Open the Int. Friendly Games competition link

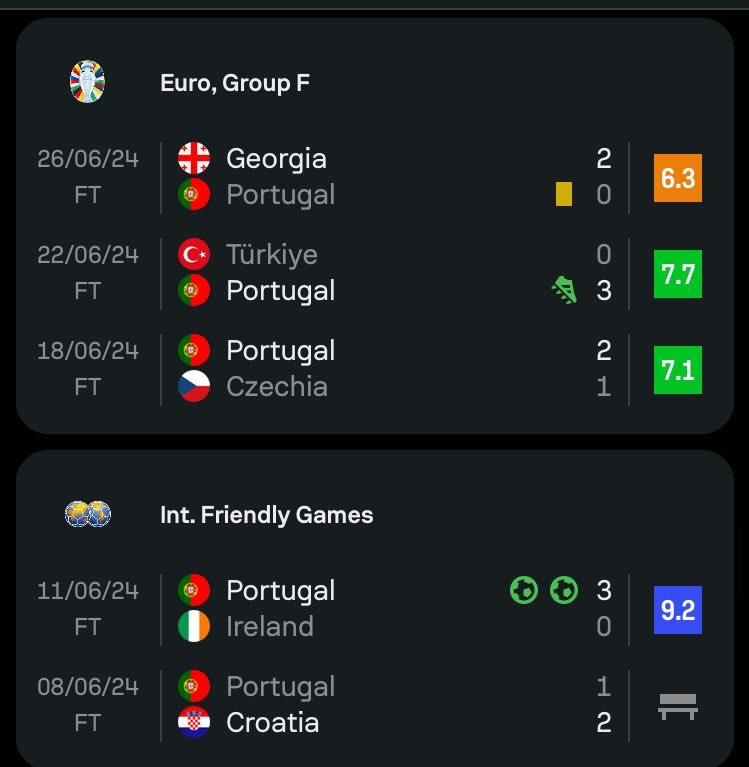click(x=267, y=515)
